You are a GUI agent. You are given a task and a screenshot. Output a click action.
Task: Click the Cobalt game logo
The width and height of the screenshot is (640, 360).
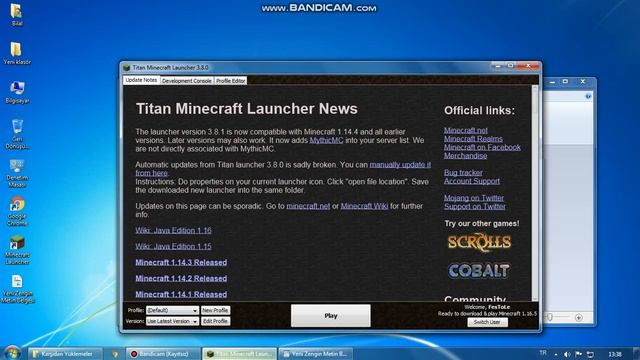479,271
